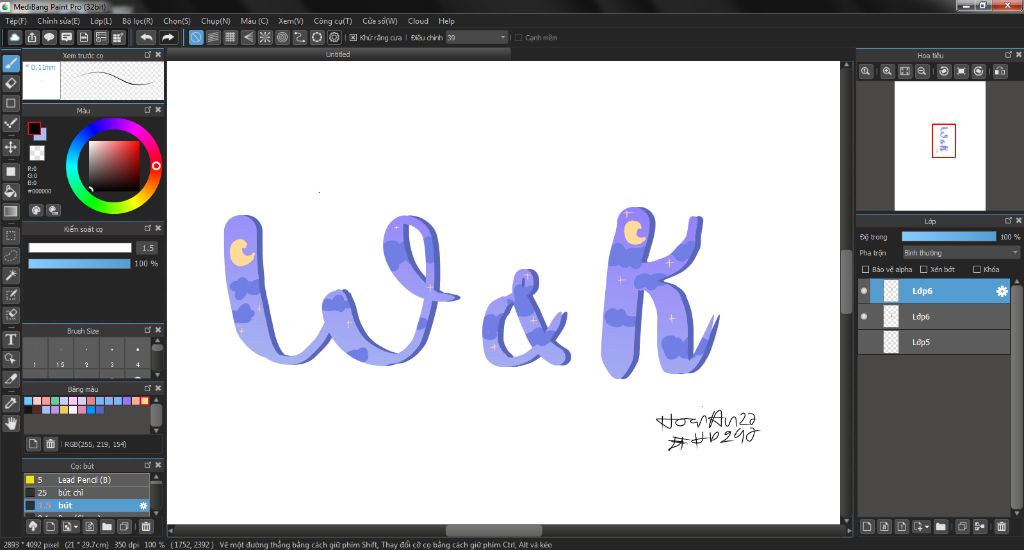Select the Text tool

(10, 339)
